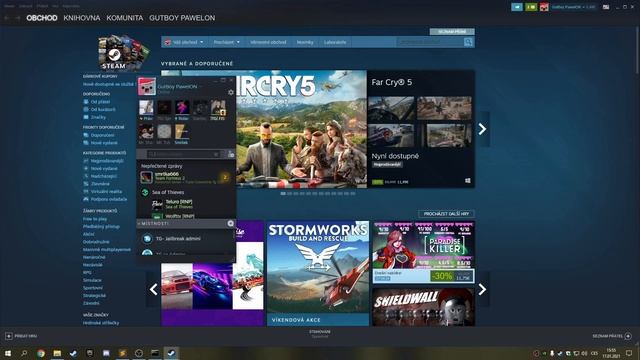Expand the GutBoy PawelON account dropdown
Screen dimensions: 640x360
[x=573, y=7]
